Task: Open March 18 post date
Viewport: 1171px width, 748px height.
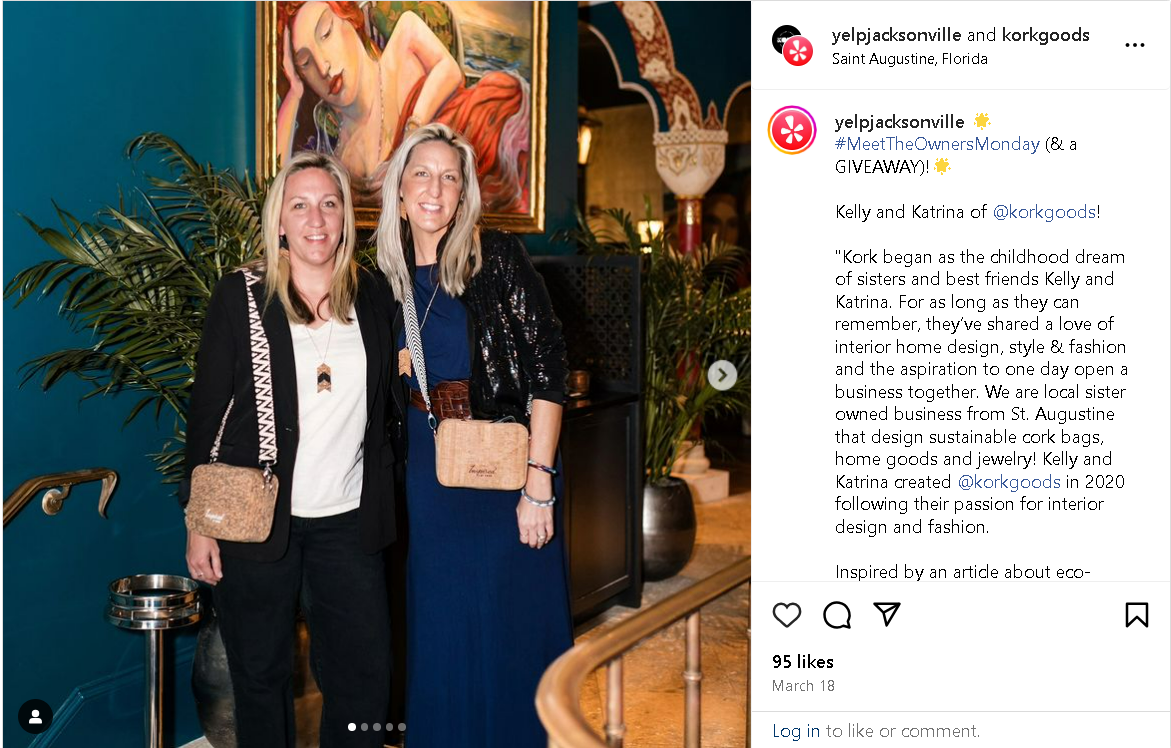Action: (803, 685)
